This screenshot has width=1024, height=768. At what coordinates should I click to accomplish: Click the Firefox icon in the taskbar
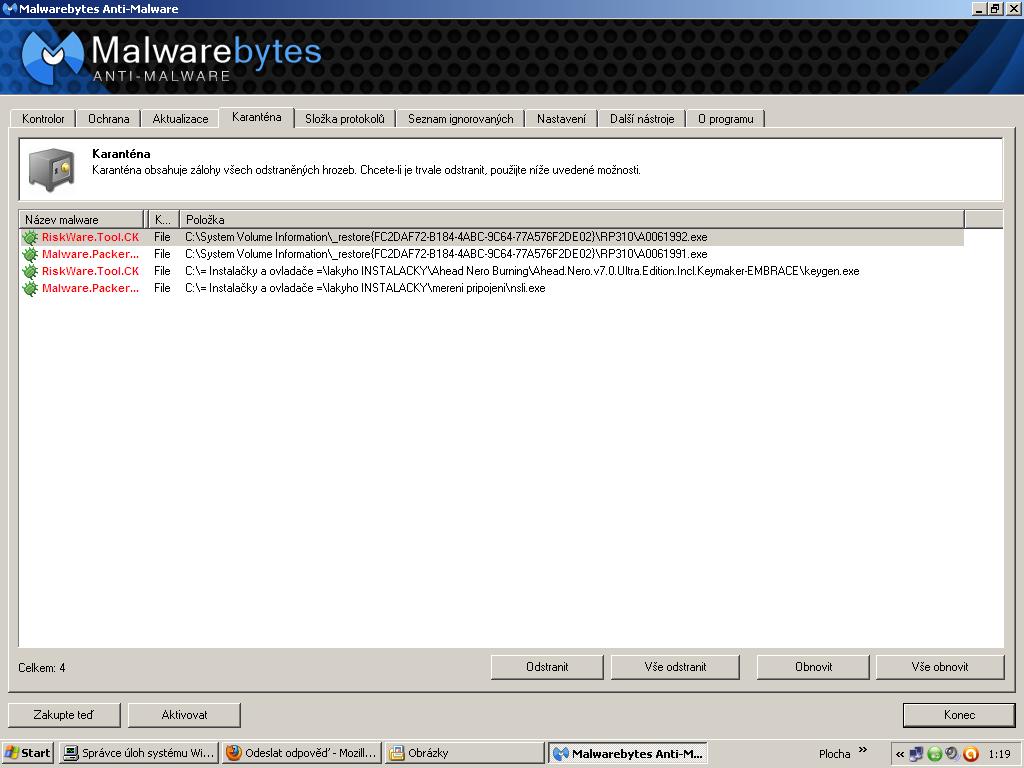point(234,753)
